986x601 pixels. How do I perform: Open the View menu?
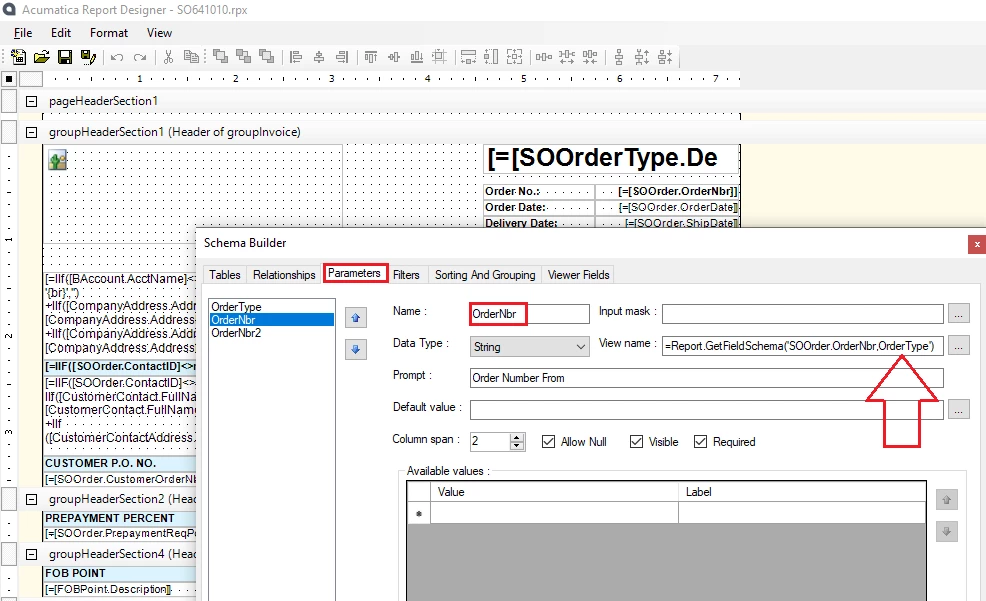(x=159, y=33)
